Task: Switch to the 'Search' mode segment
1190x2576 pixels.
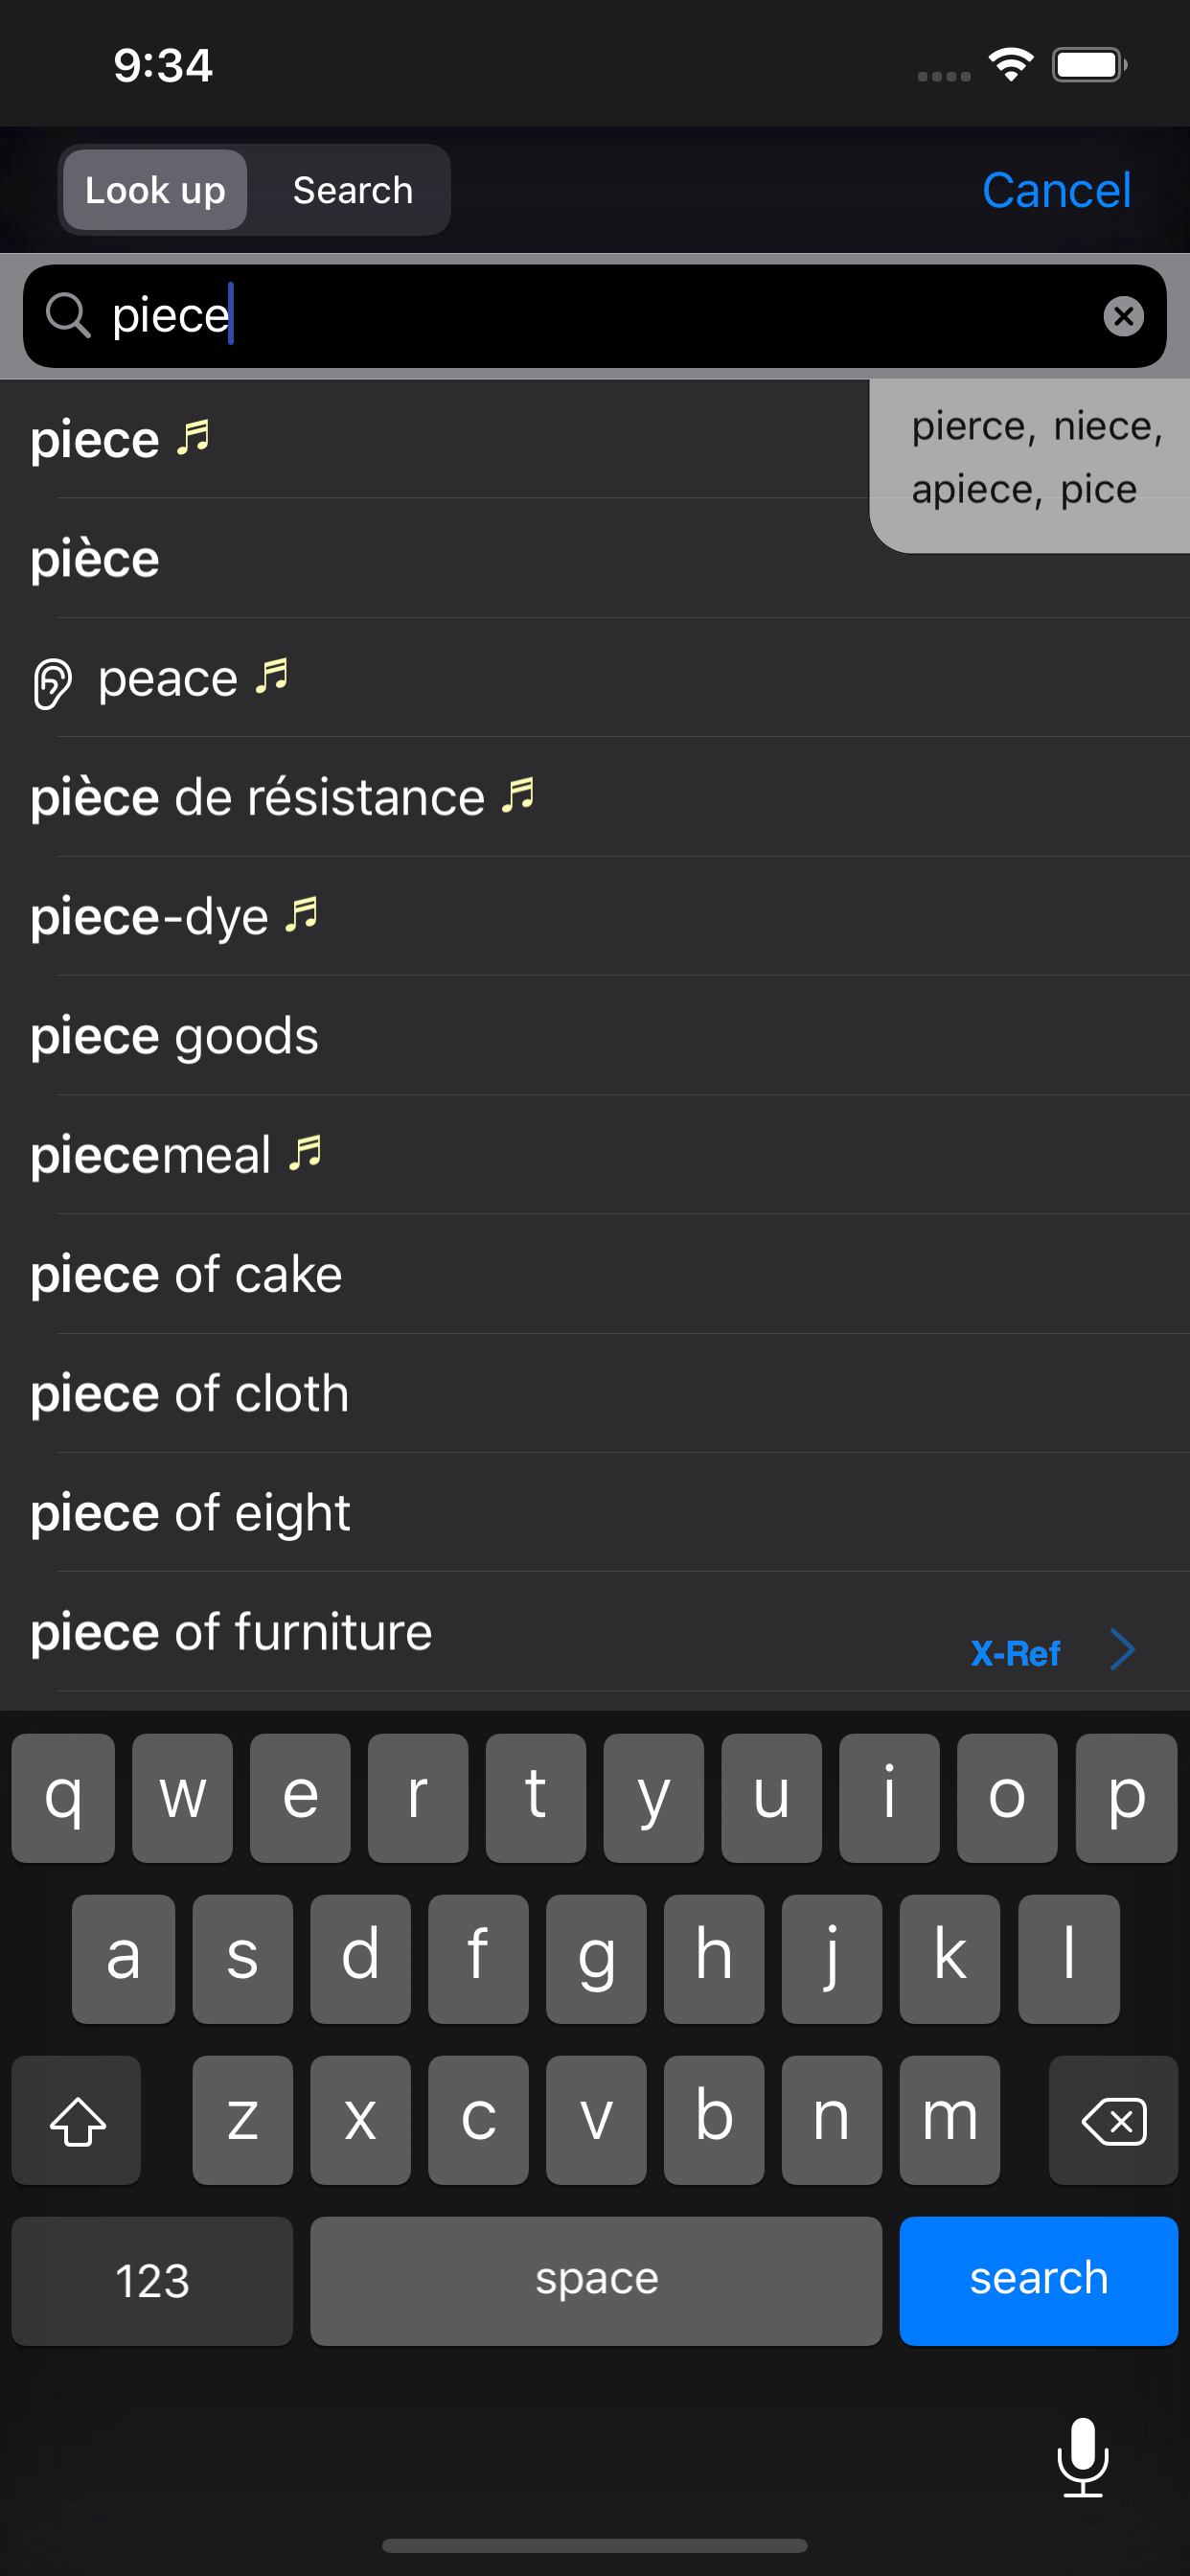Action: [352, 190]
